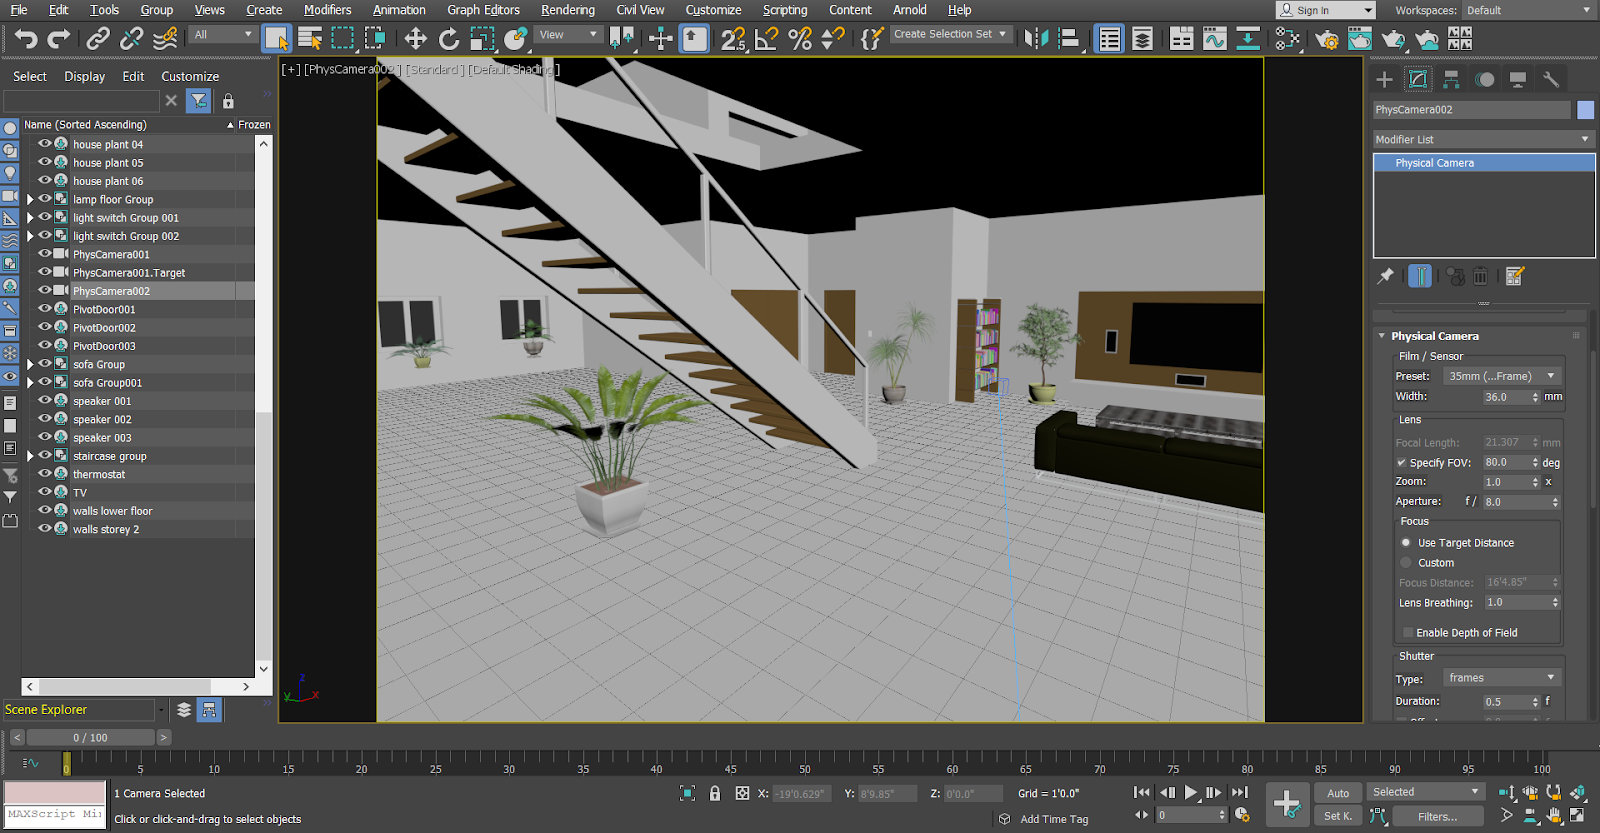
Task: Click the Mirror tool icon
Action: (1036, 39)
